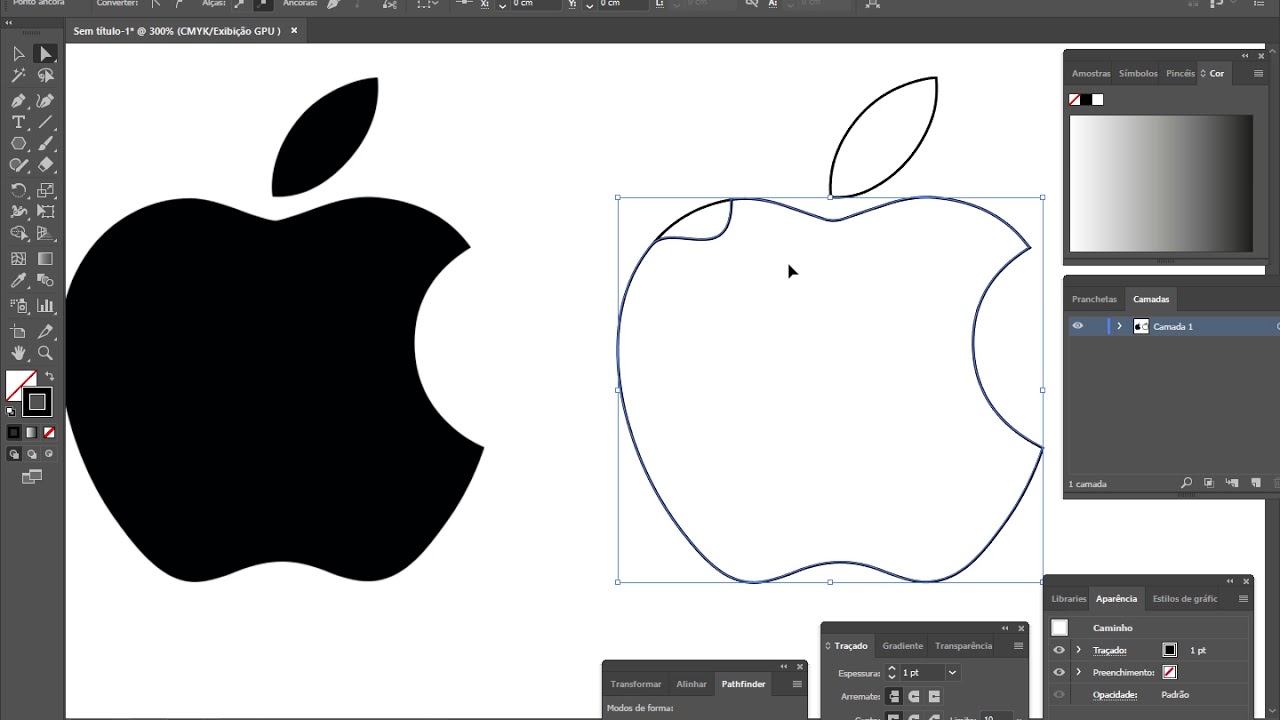Screen dimensions: 1280x720
Task: Enable Draw Inside mode
Action: (48, 454)
